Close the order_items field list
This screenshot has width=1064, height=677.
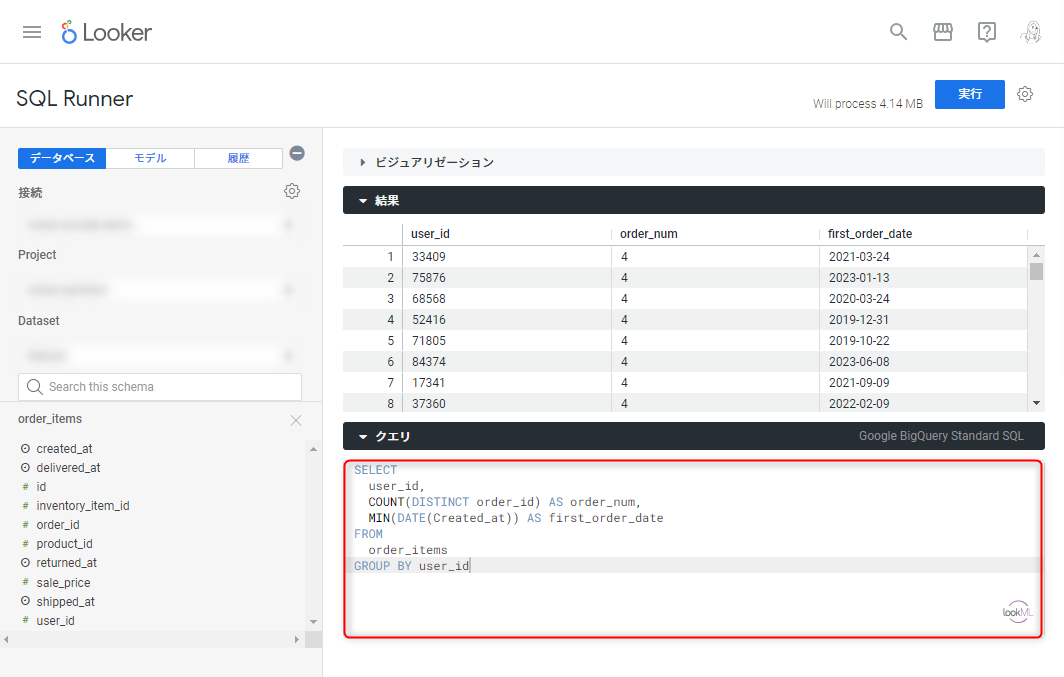295,420
